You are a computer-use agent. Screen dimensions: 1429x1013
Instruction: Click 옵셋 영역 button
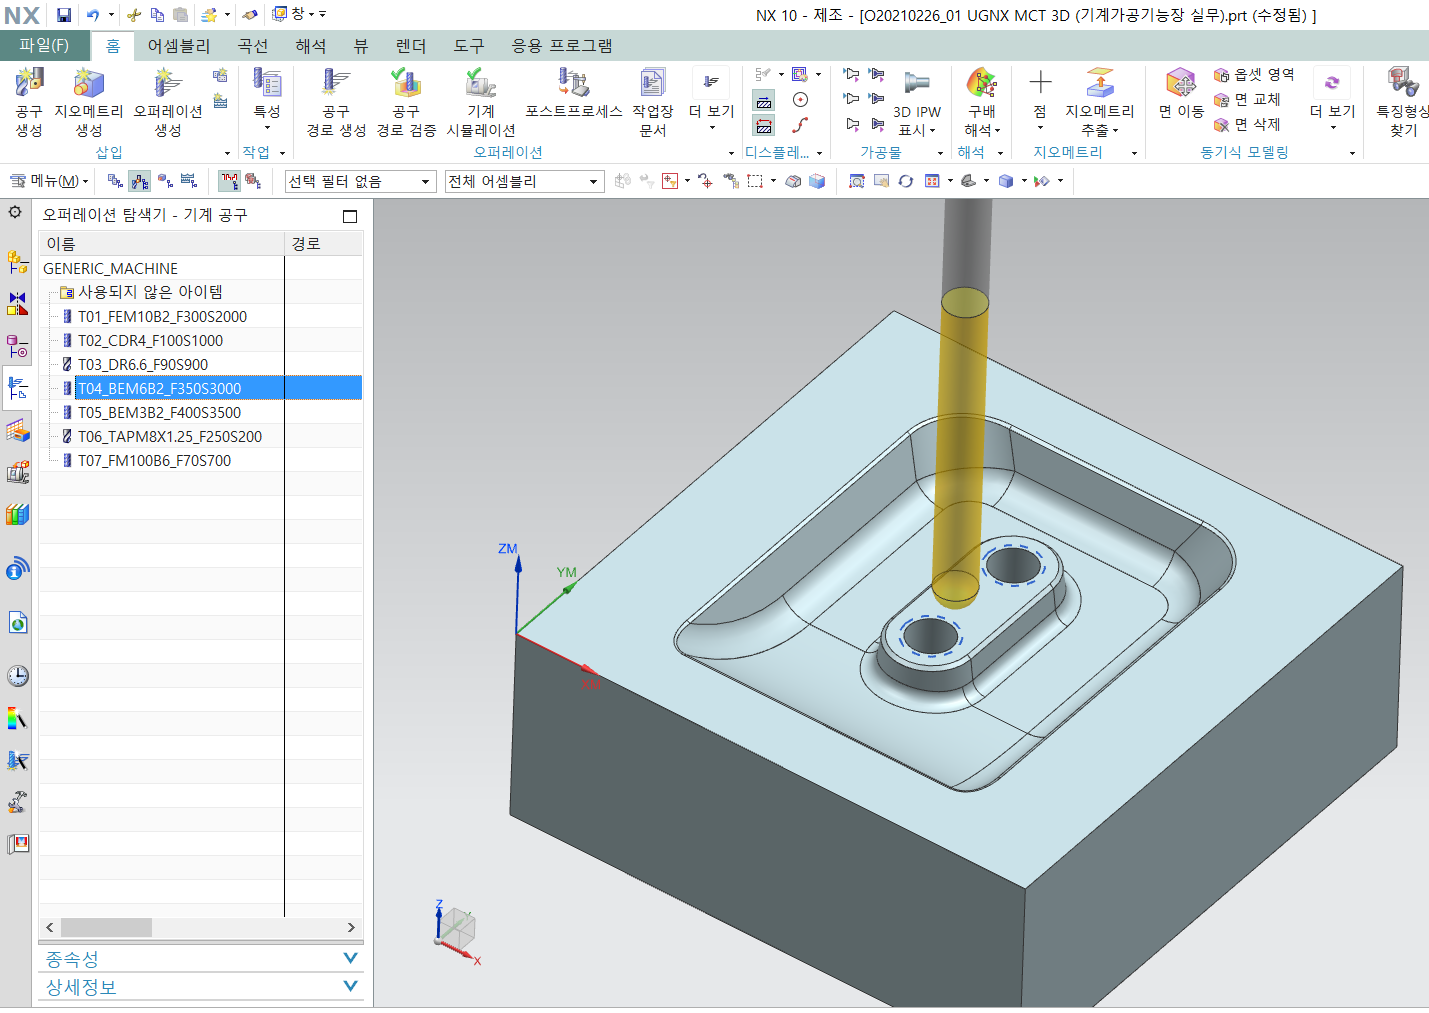[x=1254, y=75]
